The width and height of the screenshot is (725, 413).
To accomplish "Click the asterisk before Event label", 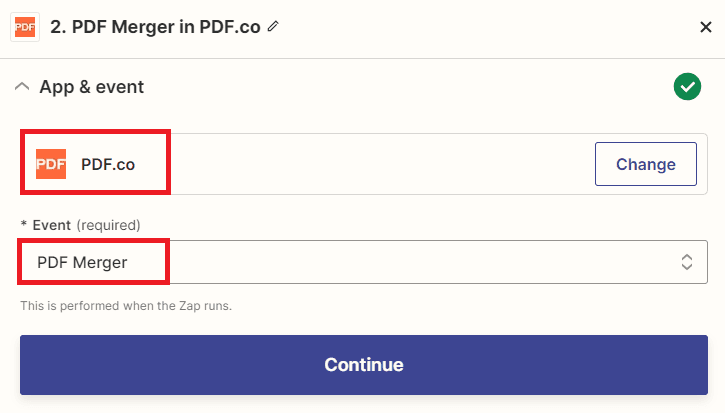I will (24, 225).
